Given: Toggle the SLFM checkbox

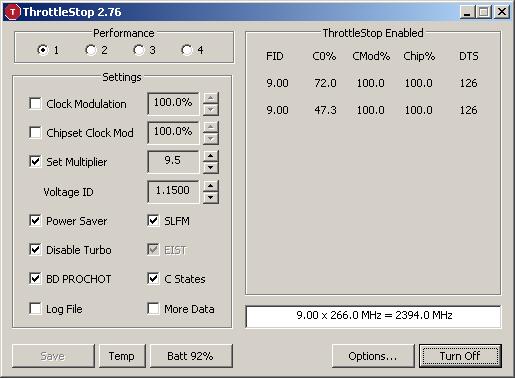Looking at the screenshot, I should coord(153,221).
